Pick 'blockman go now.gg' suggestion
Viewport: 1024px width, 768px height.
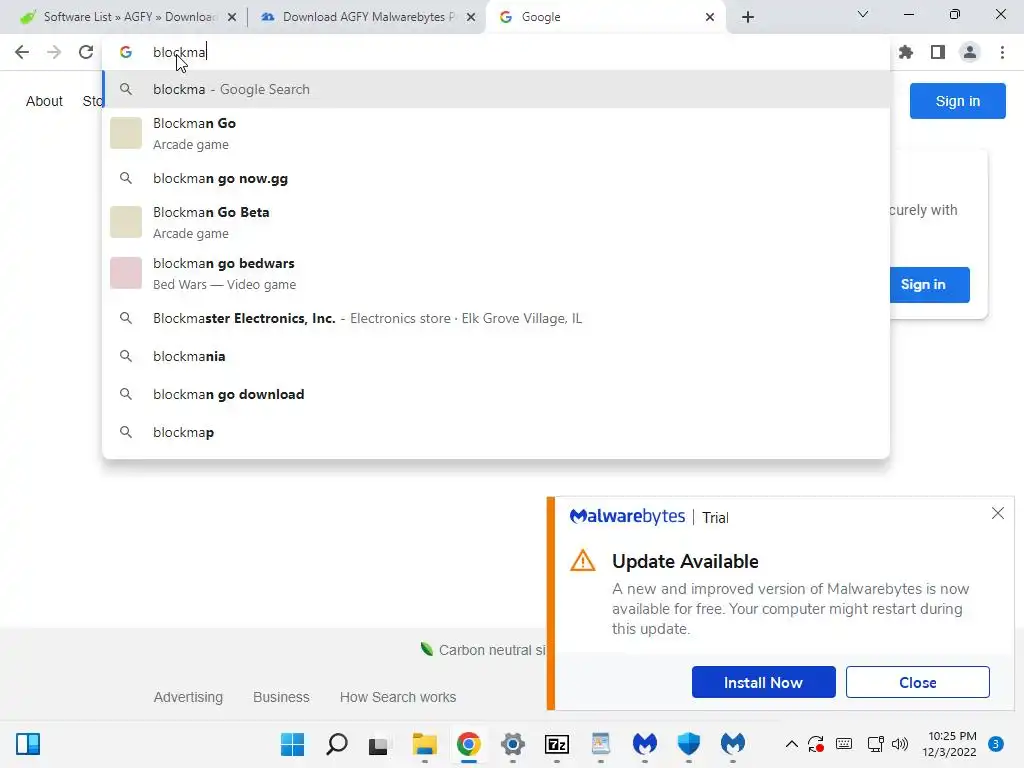(x=496, y=178)
